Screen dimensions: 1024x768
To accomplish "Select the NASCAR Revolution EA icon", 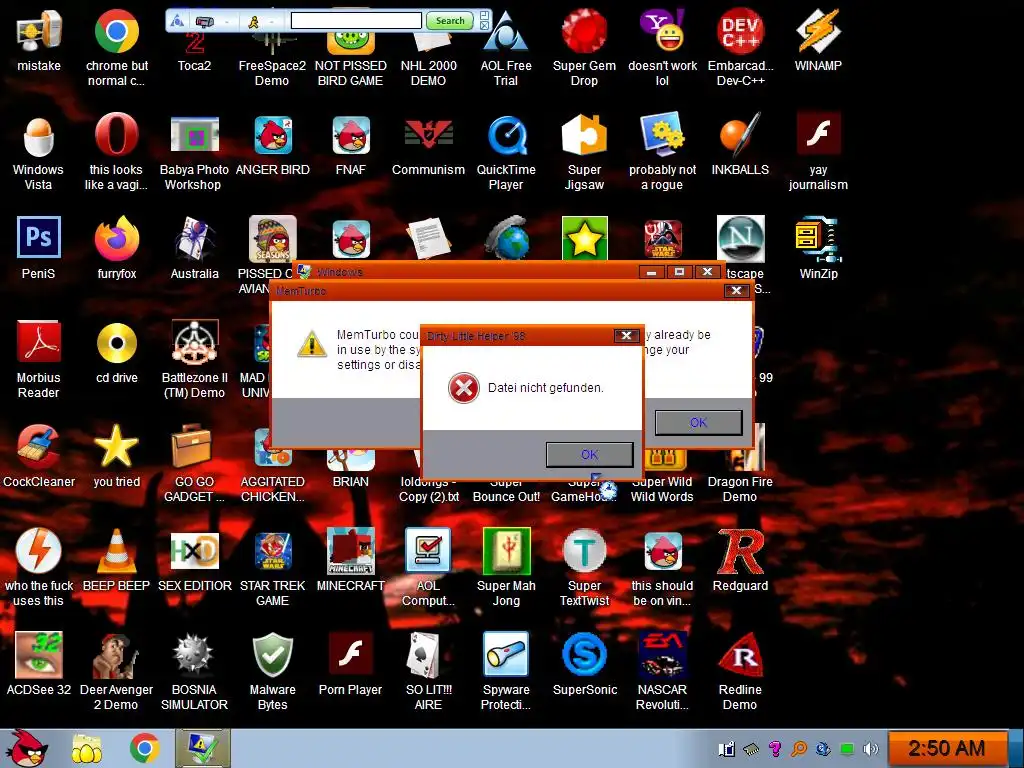I will pyautogui.click(x=662, y=671).
